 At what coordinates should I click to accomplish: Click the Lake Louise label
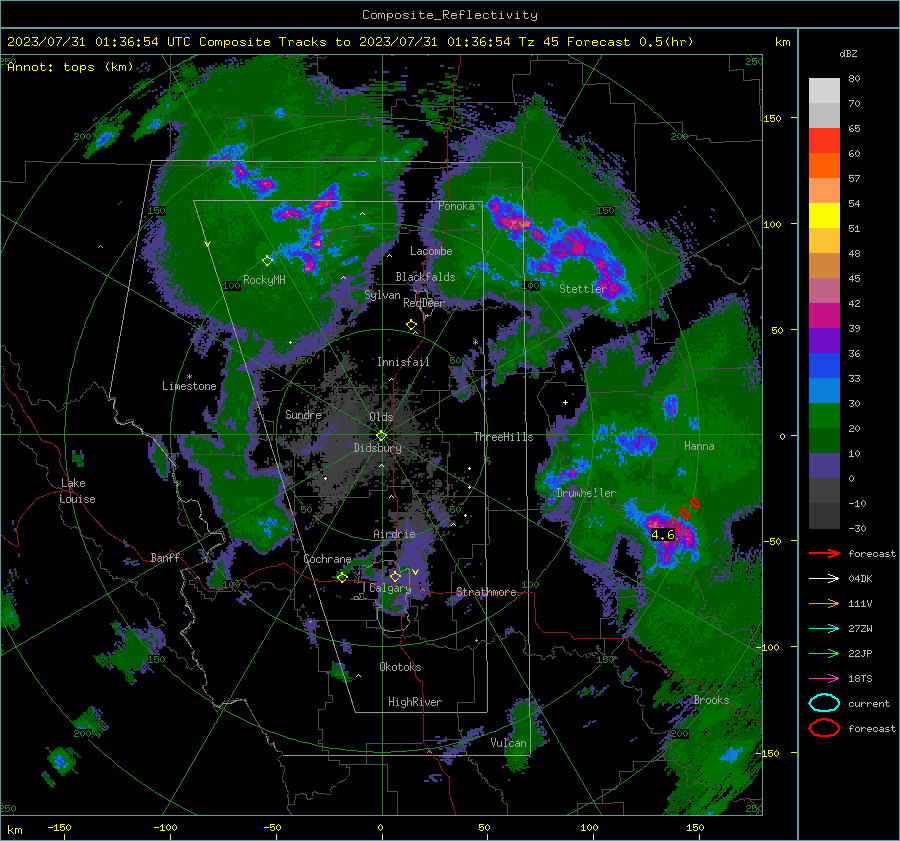click(x=78, y=491)
